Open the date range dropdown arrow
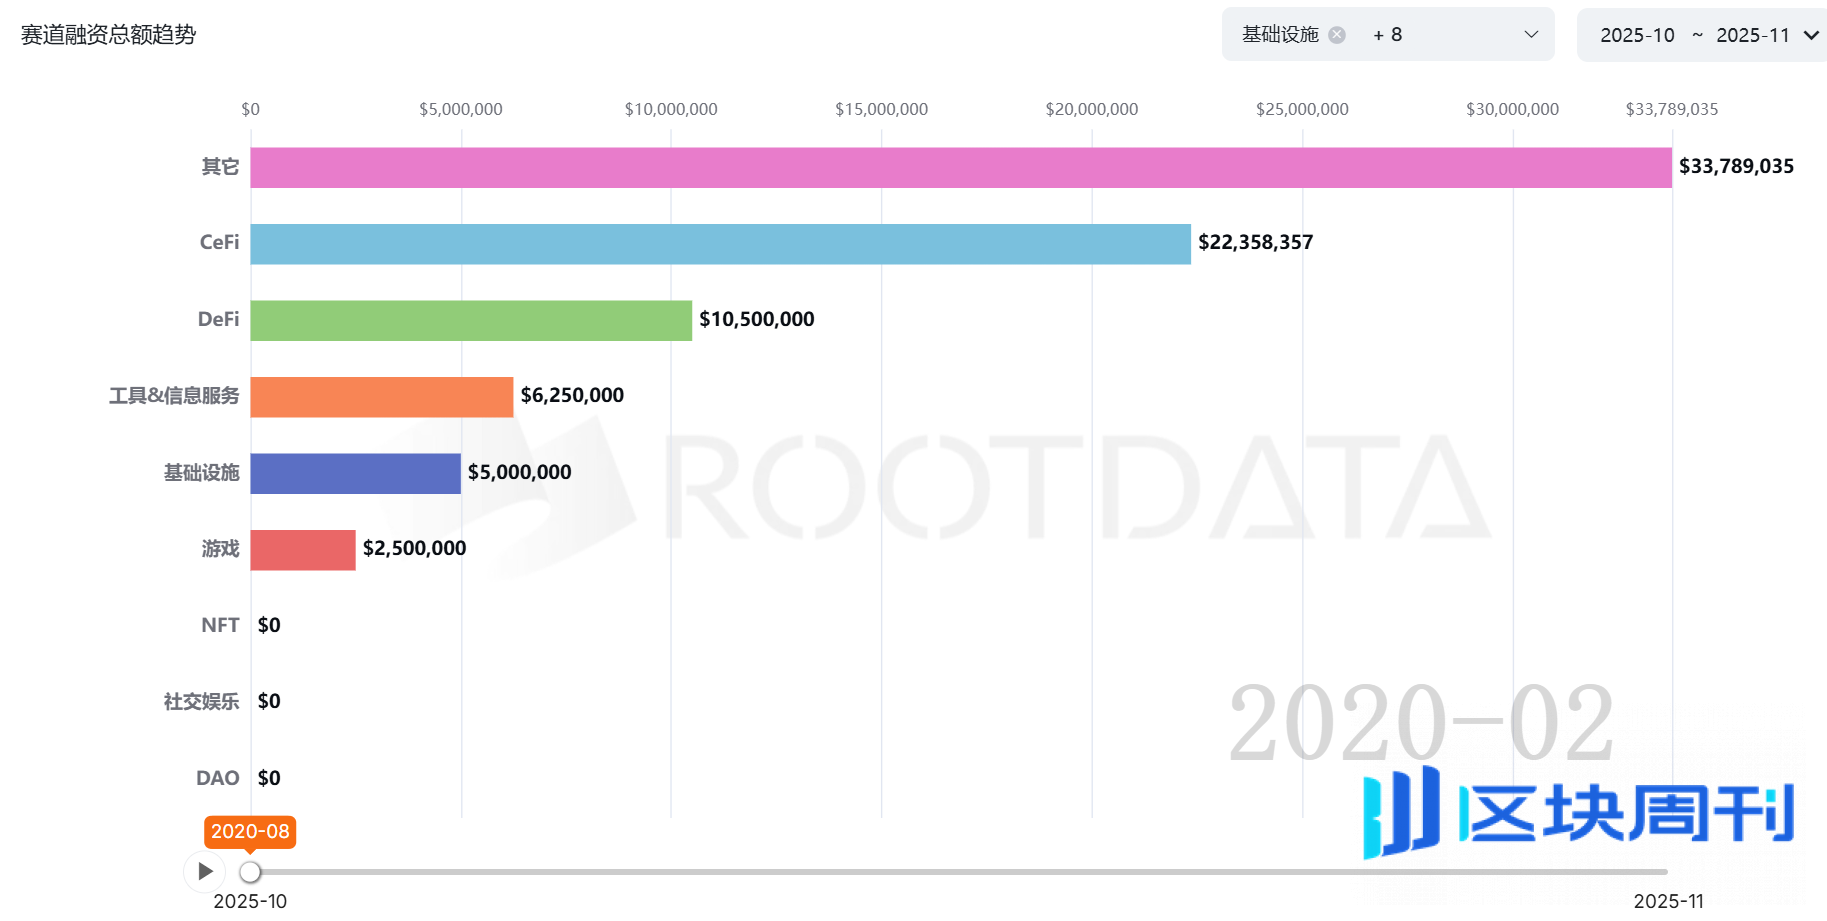The width and height of the screenshot is (1827, 921). click(x=1810, y=35)
